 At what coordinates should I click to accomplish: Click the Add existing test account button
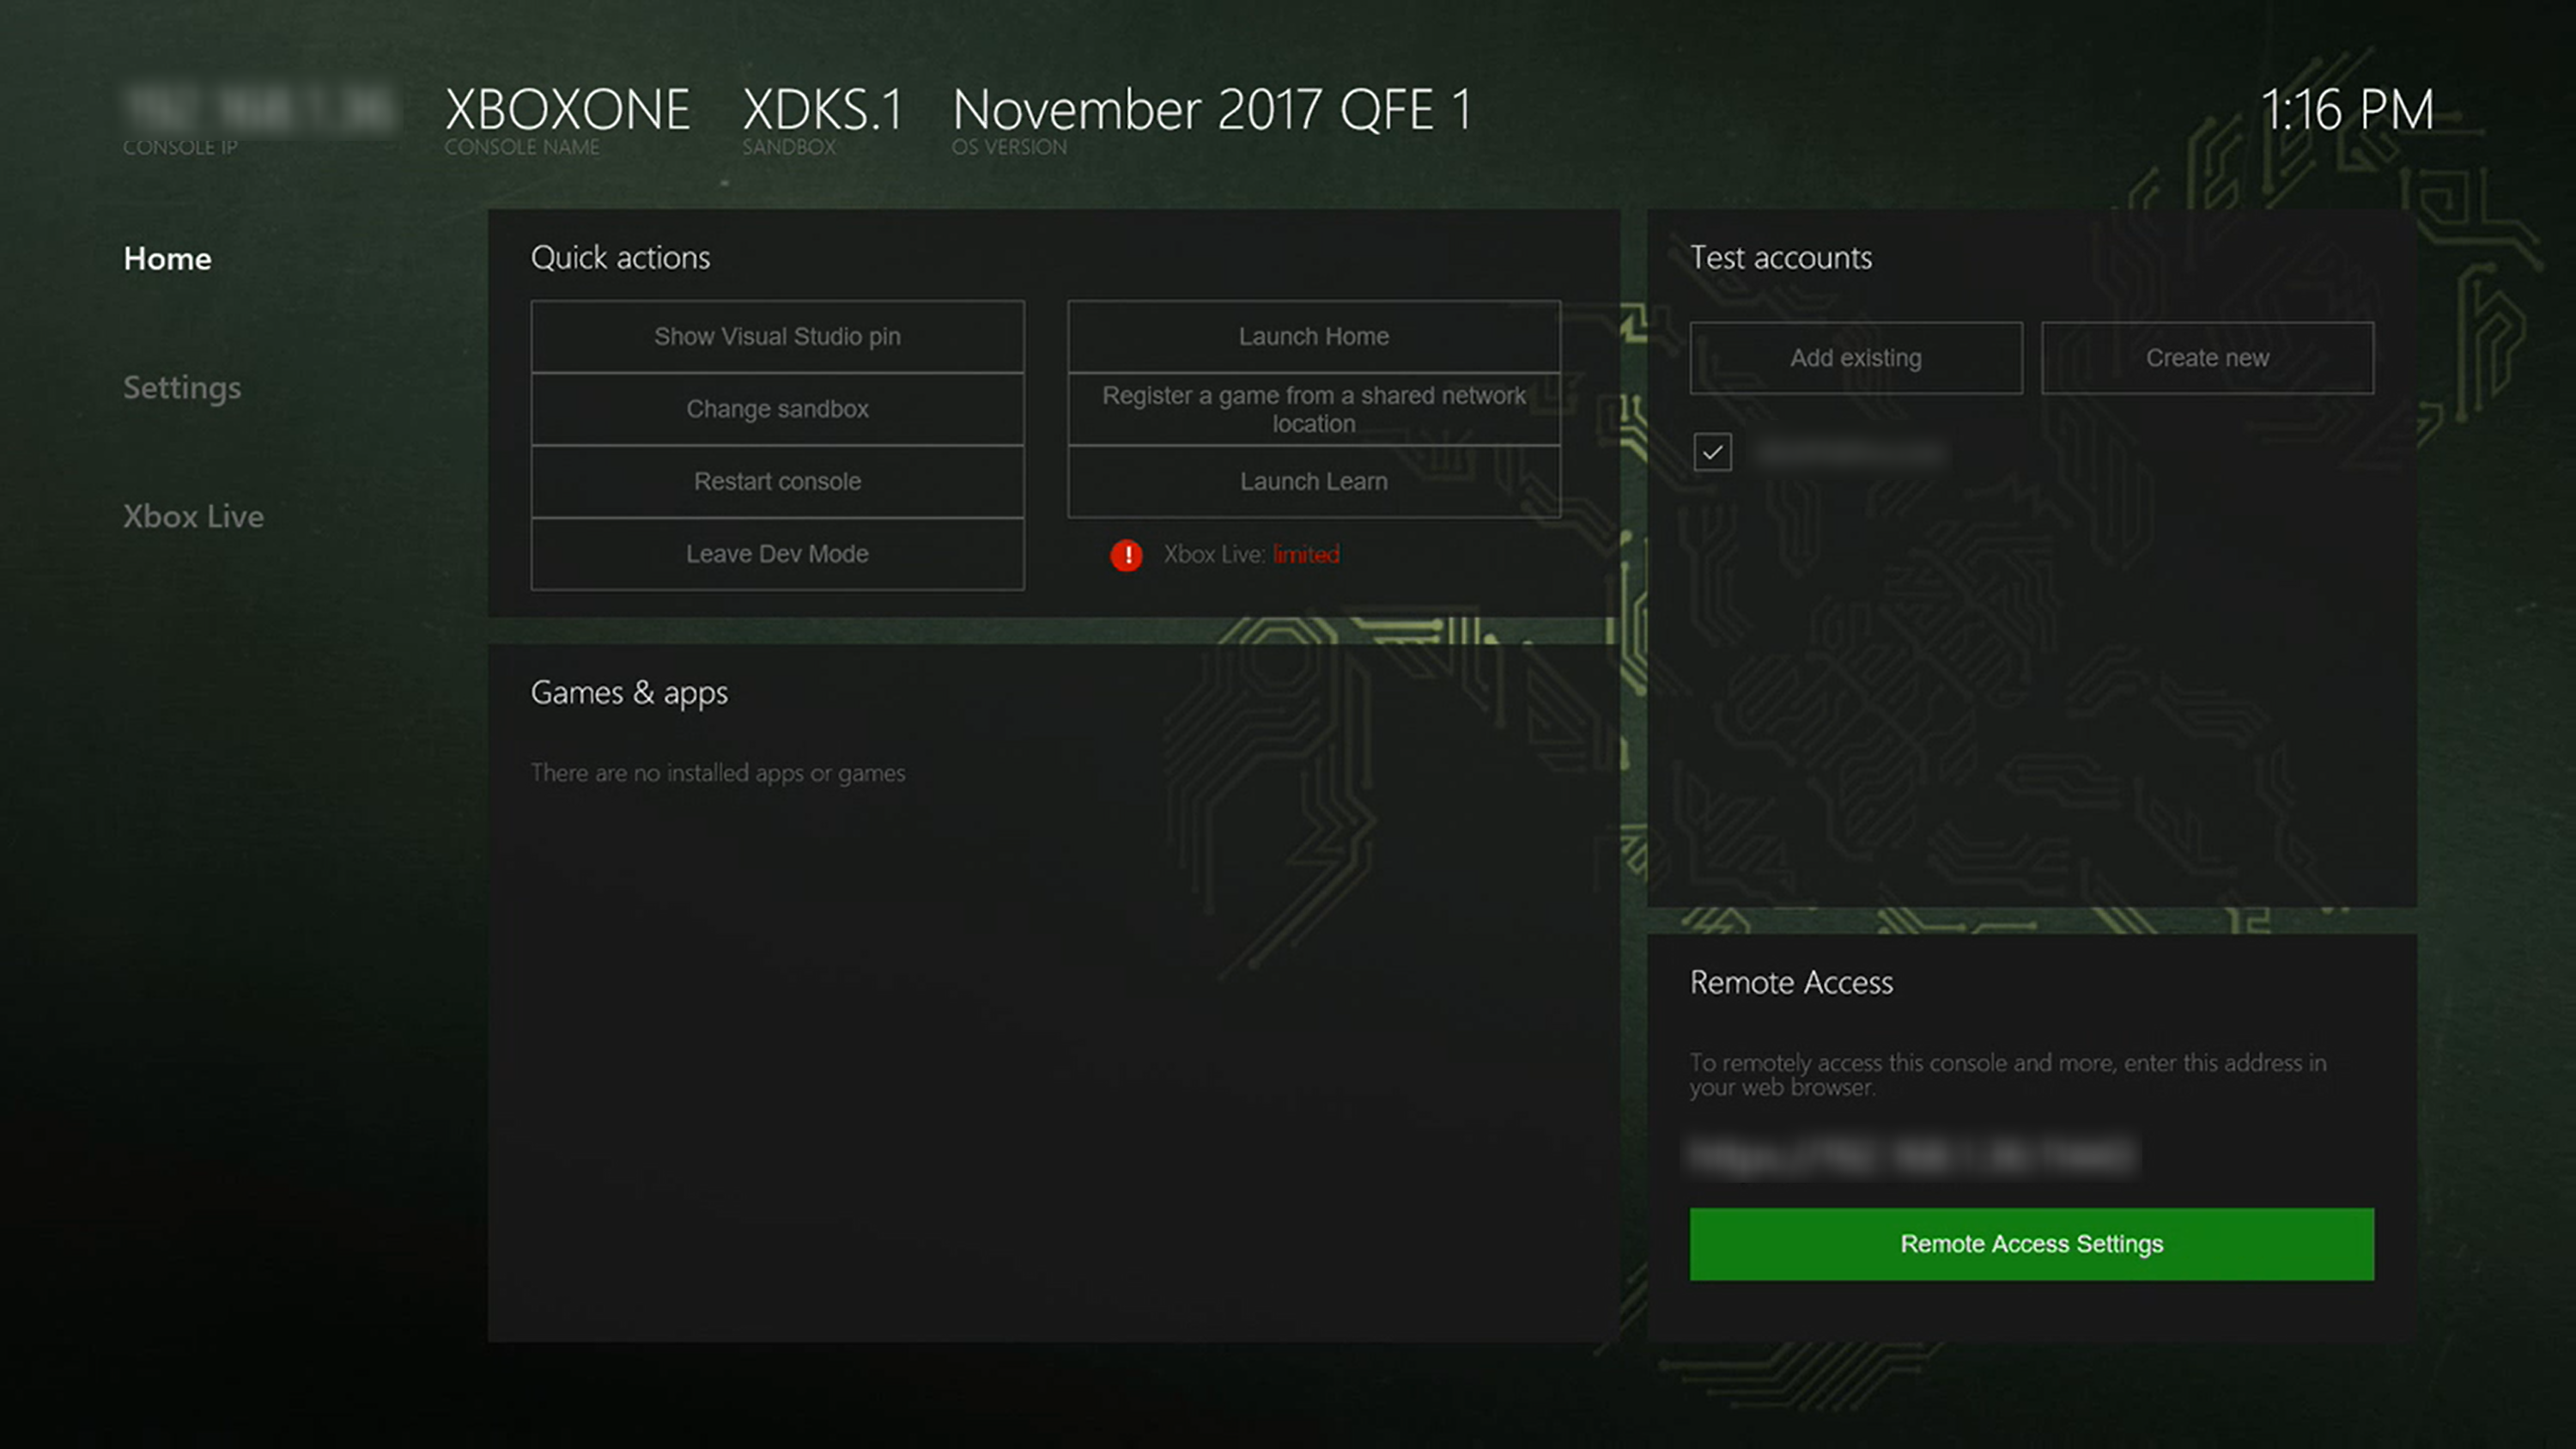click(x=1856, y=357)
